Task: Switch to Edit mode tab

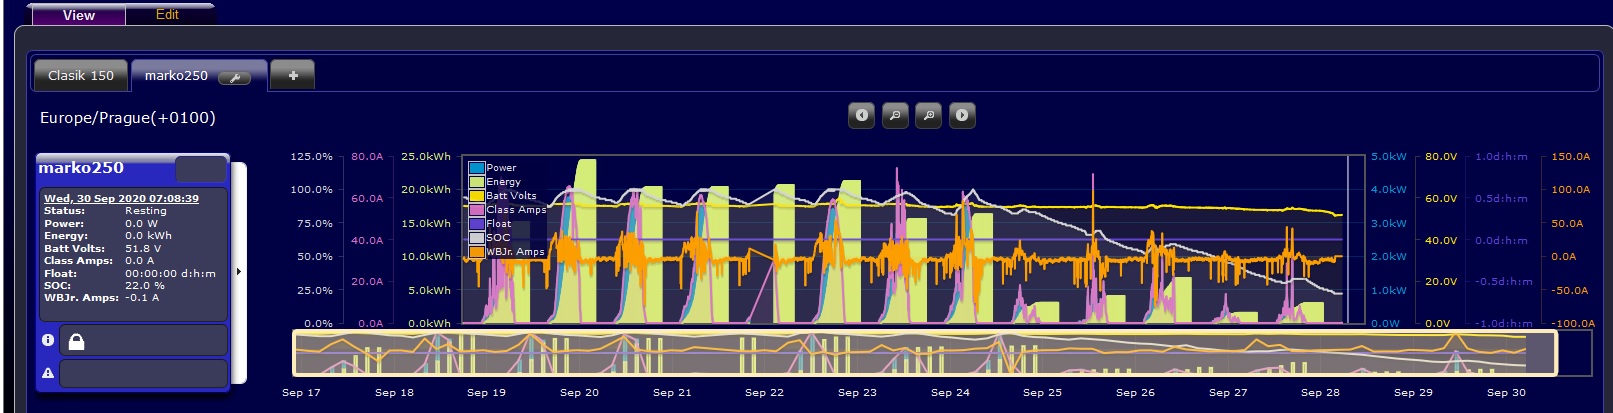Action: pos(167,15)
